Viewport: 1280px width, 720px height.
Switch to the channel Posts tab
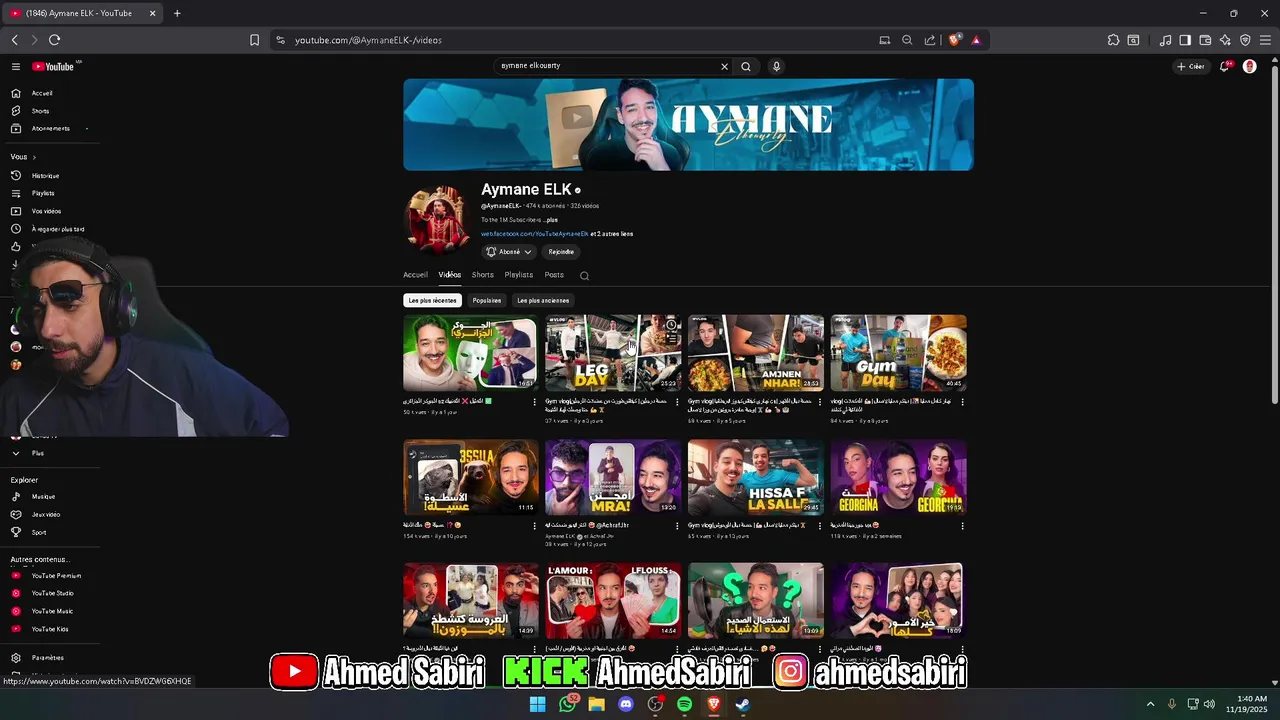pyautogui.click(x=554, y=275)
